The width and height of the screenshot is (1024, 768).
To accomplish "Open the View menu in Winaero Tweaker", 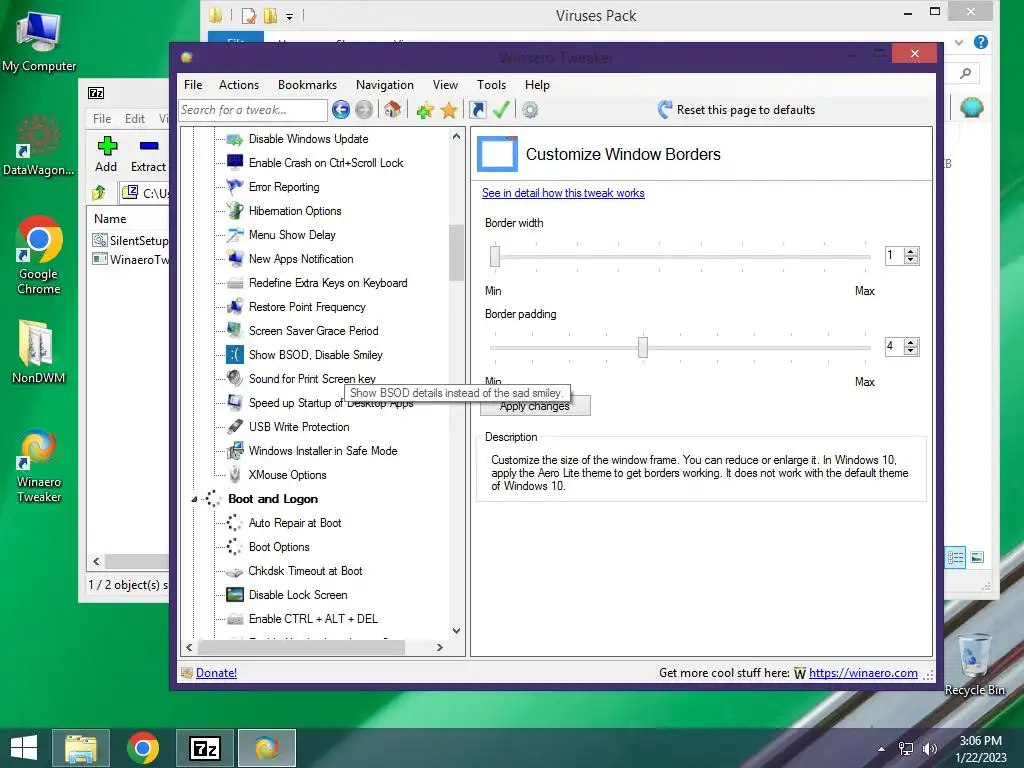I will pos(445,85).
